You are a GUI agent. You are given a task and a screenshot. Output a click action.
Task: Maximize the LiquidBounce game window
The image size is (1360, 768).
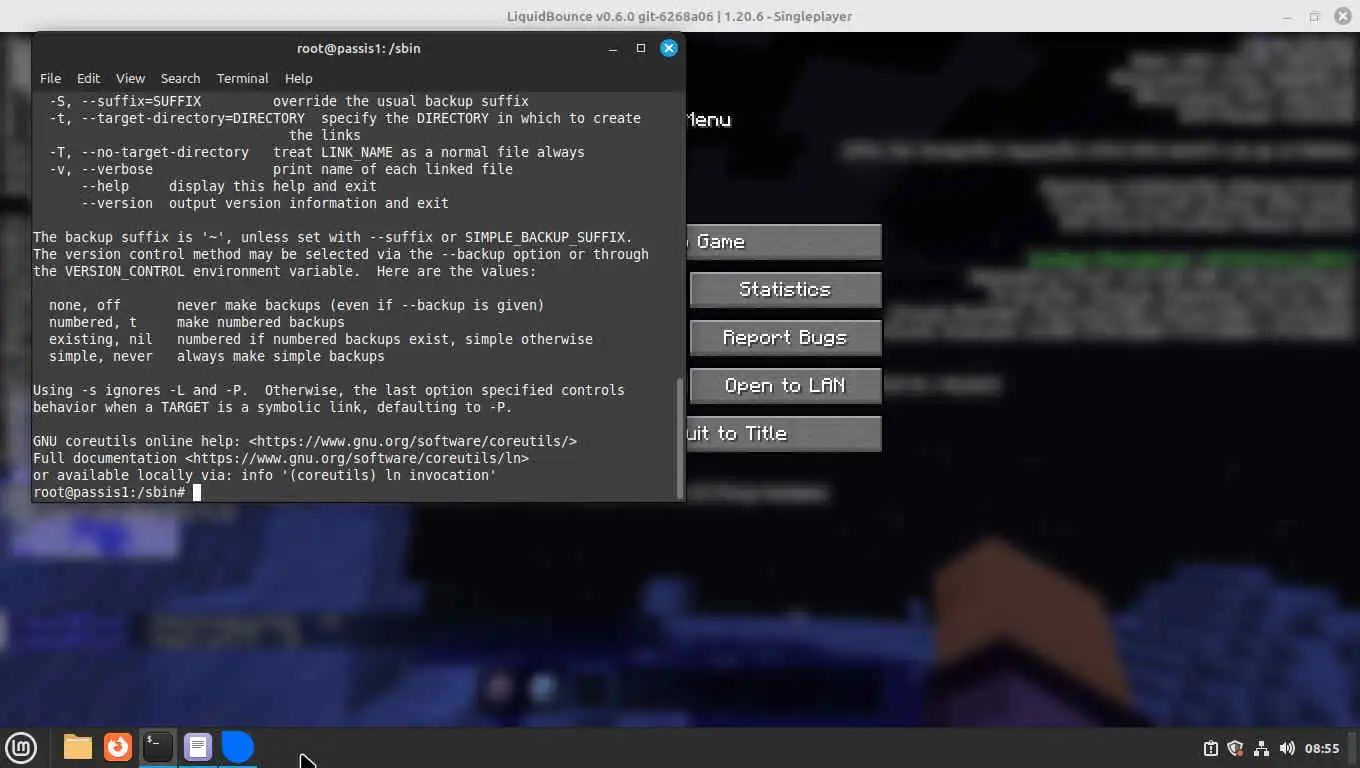pos(1314,16)
